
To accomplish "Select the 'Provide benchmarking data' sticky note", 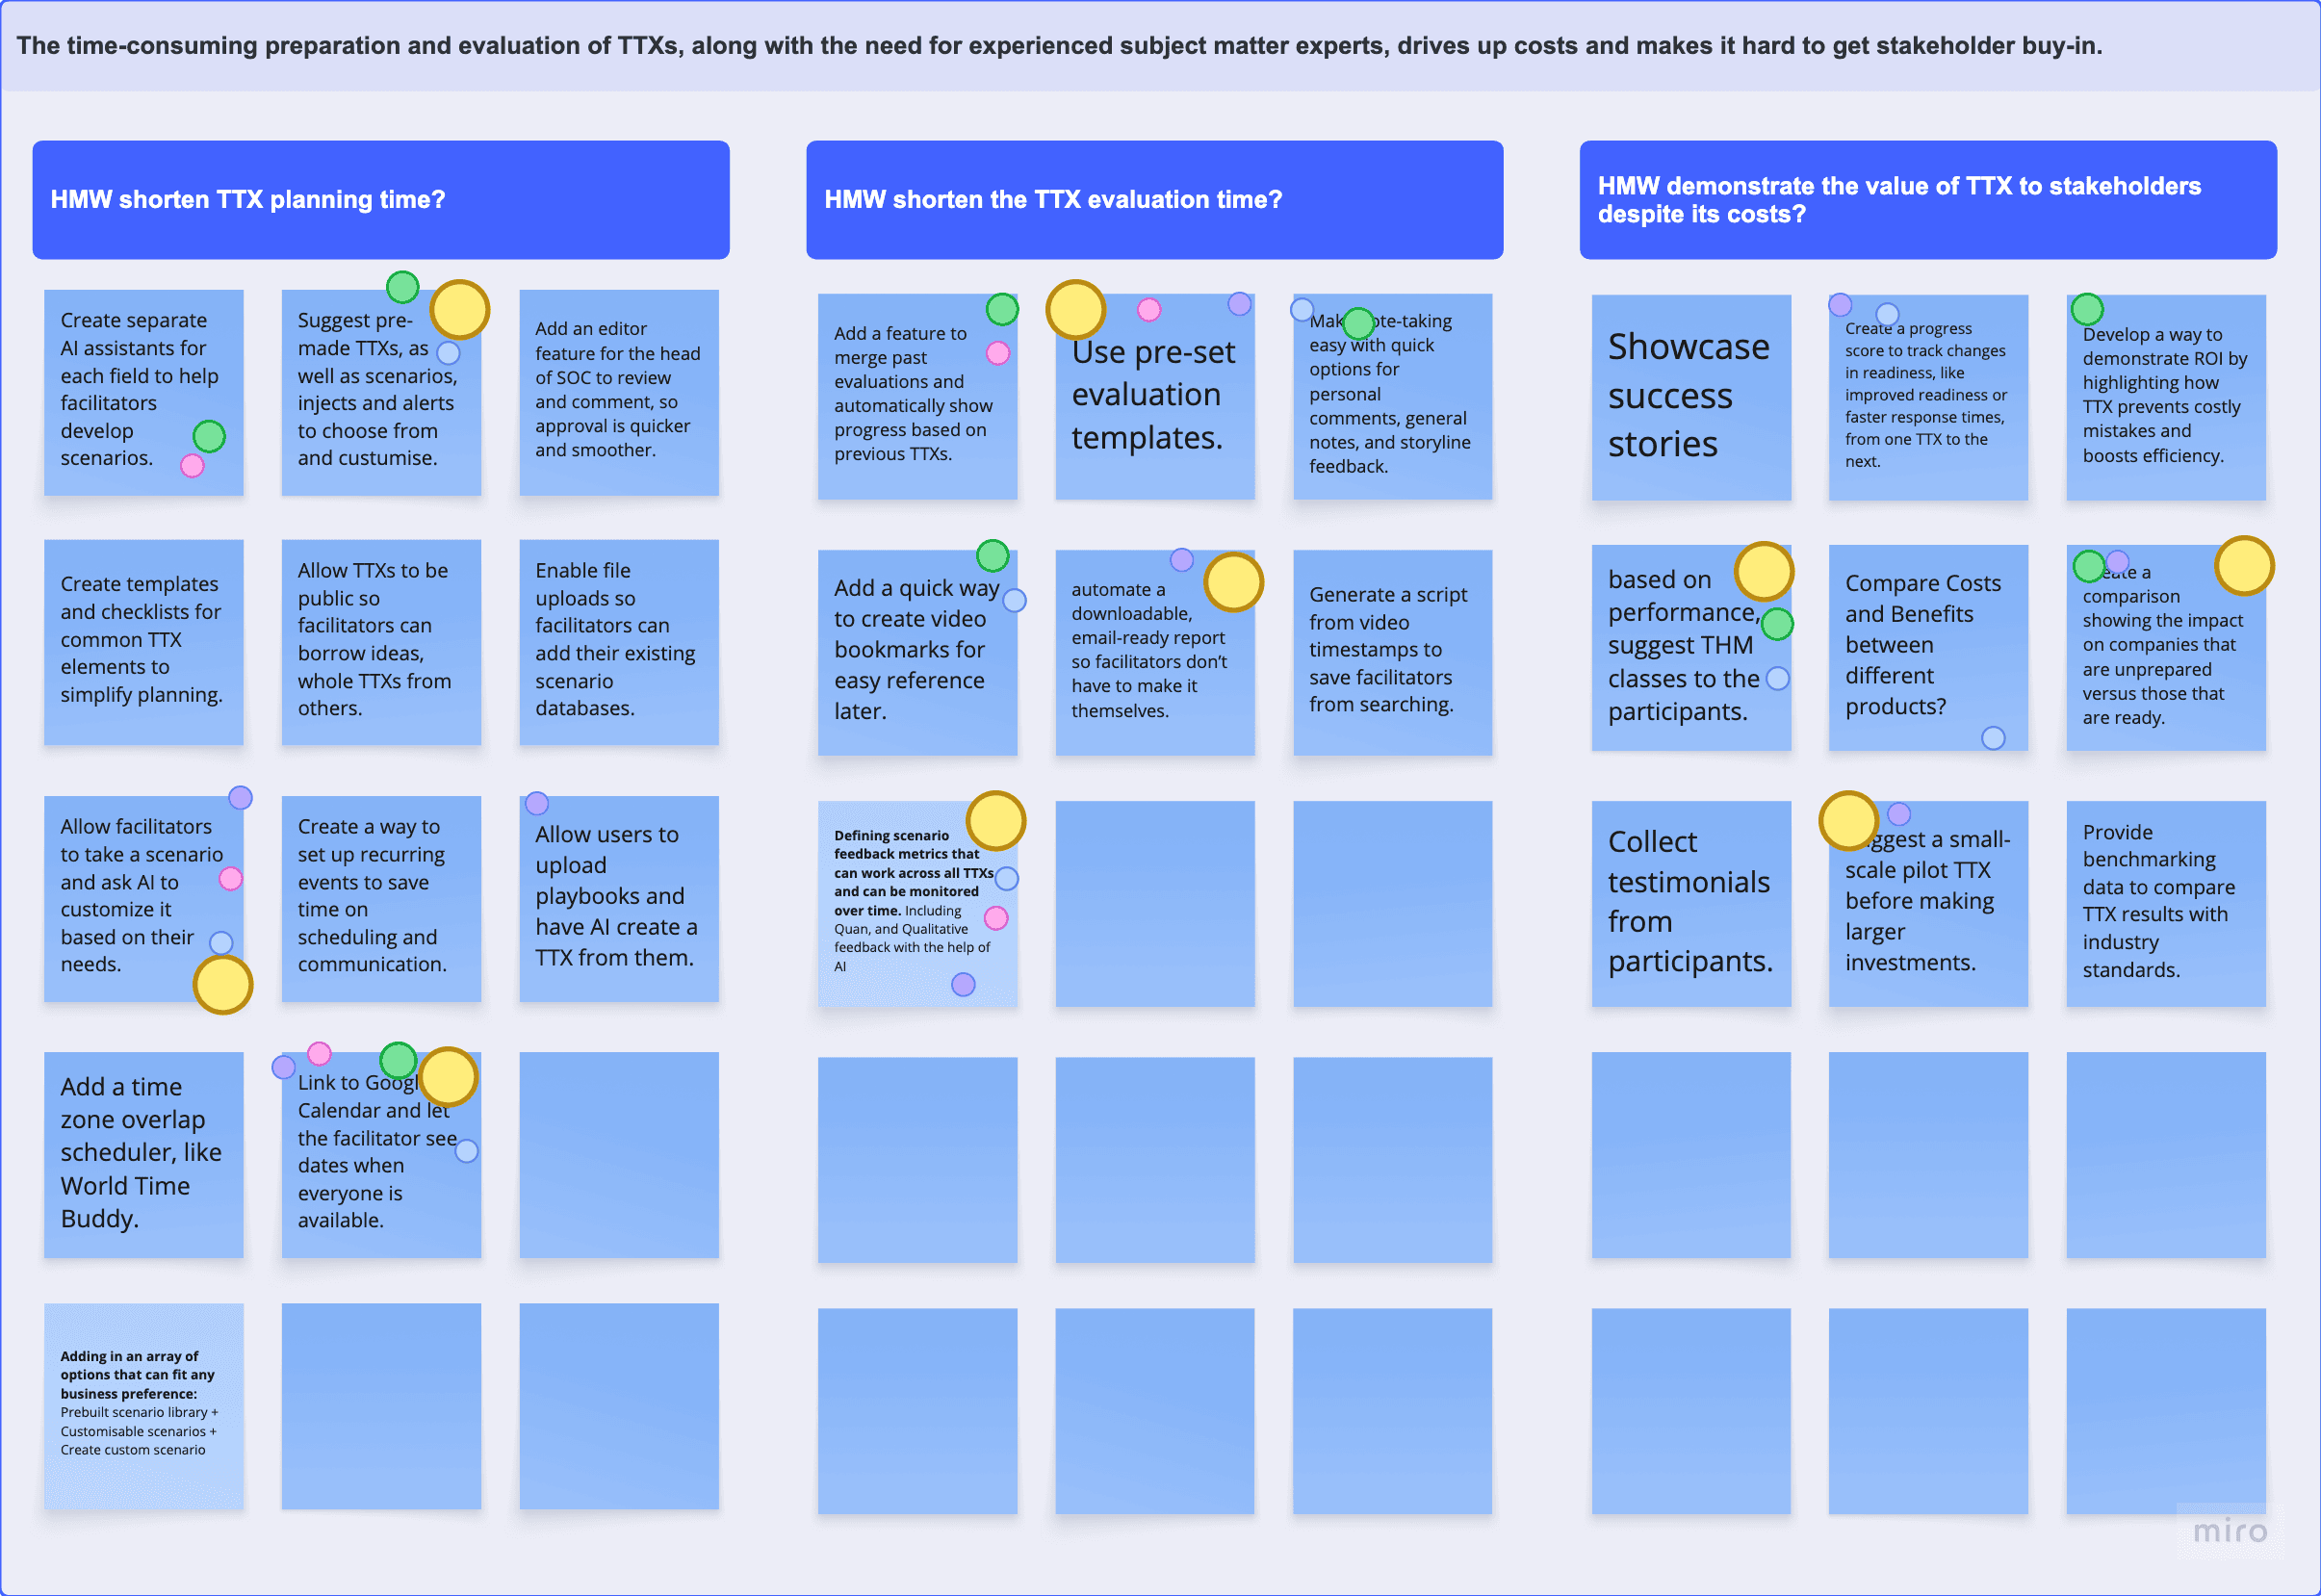I will [x=2164, y=902].
